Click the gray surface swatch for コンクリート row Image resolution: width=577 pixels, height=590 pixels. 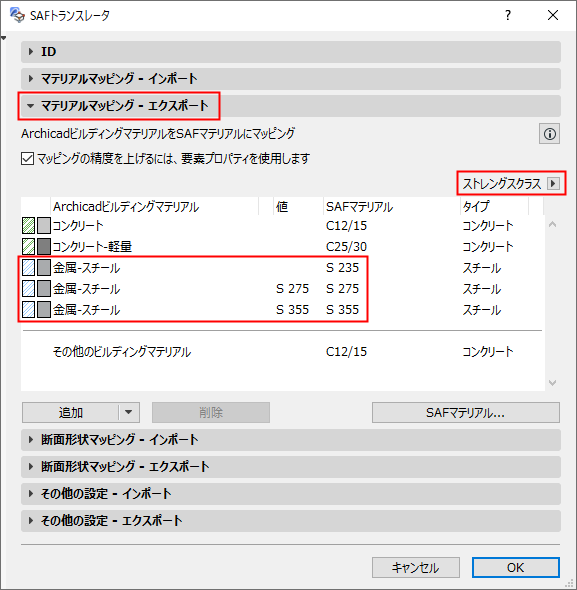tap(44, 226)
